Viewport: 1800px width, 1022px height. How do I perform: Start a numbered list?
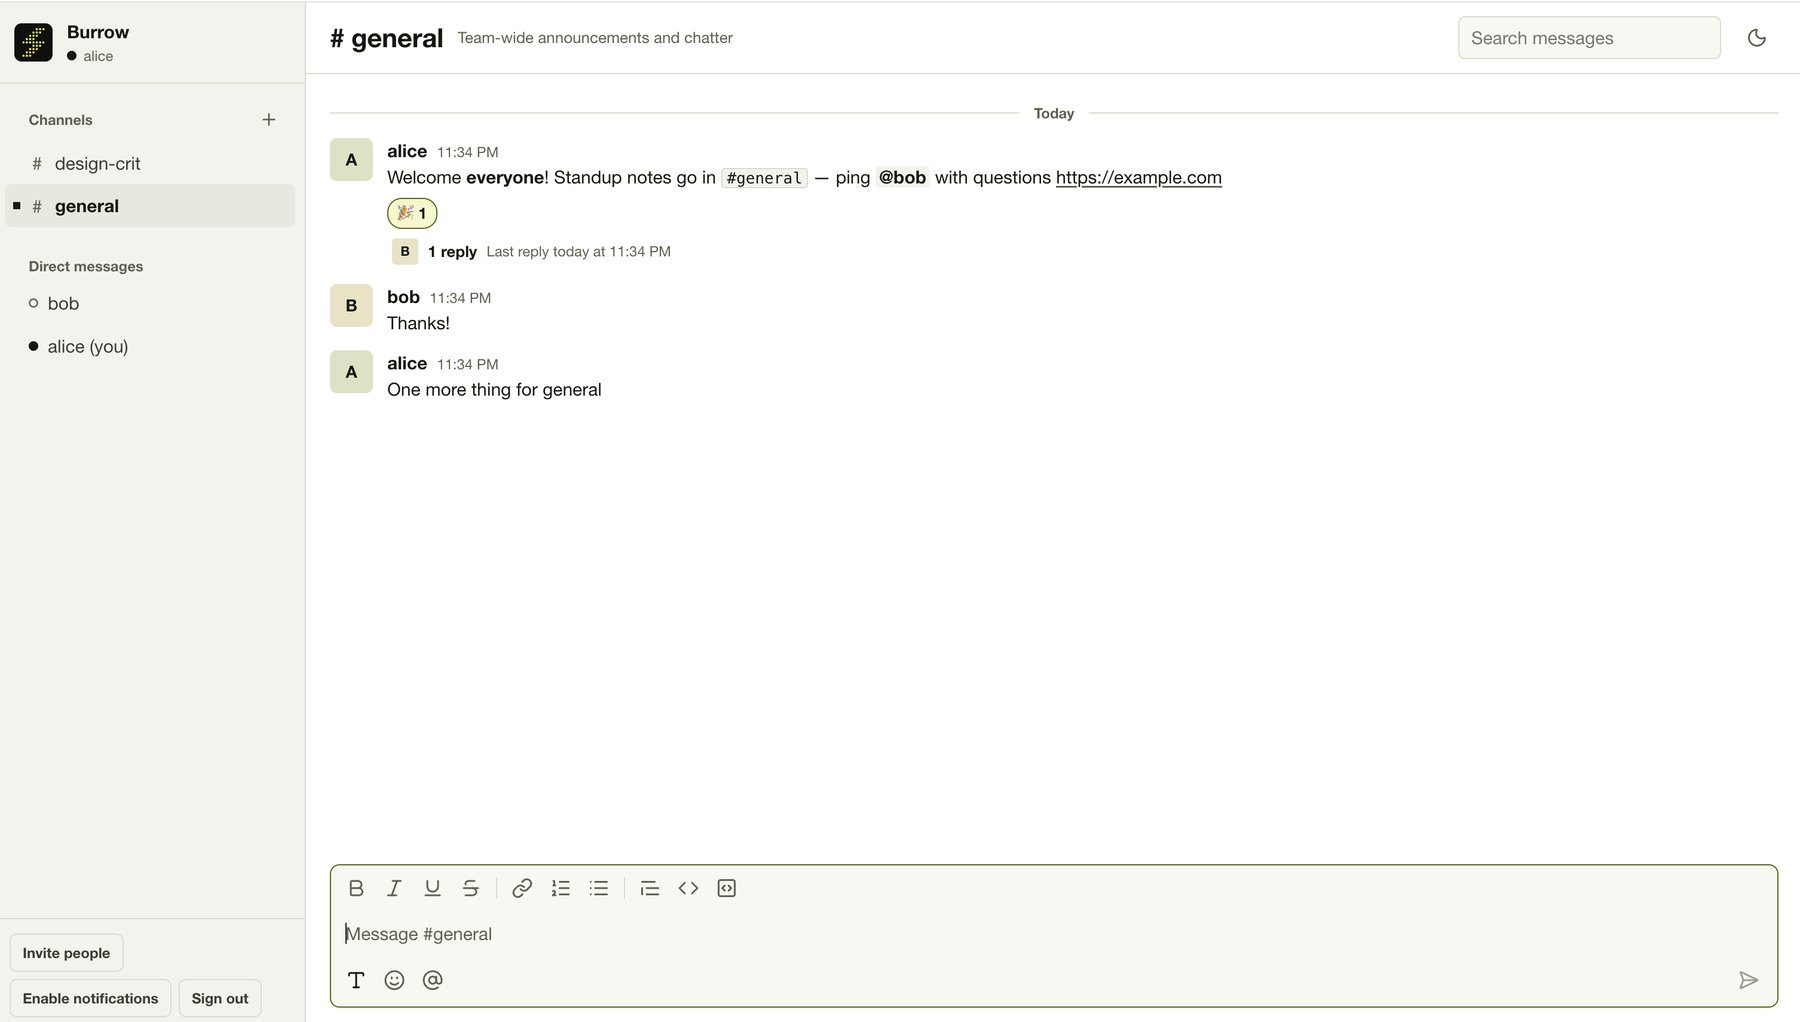click(x=560, y=888)
